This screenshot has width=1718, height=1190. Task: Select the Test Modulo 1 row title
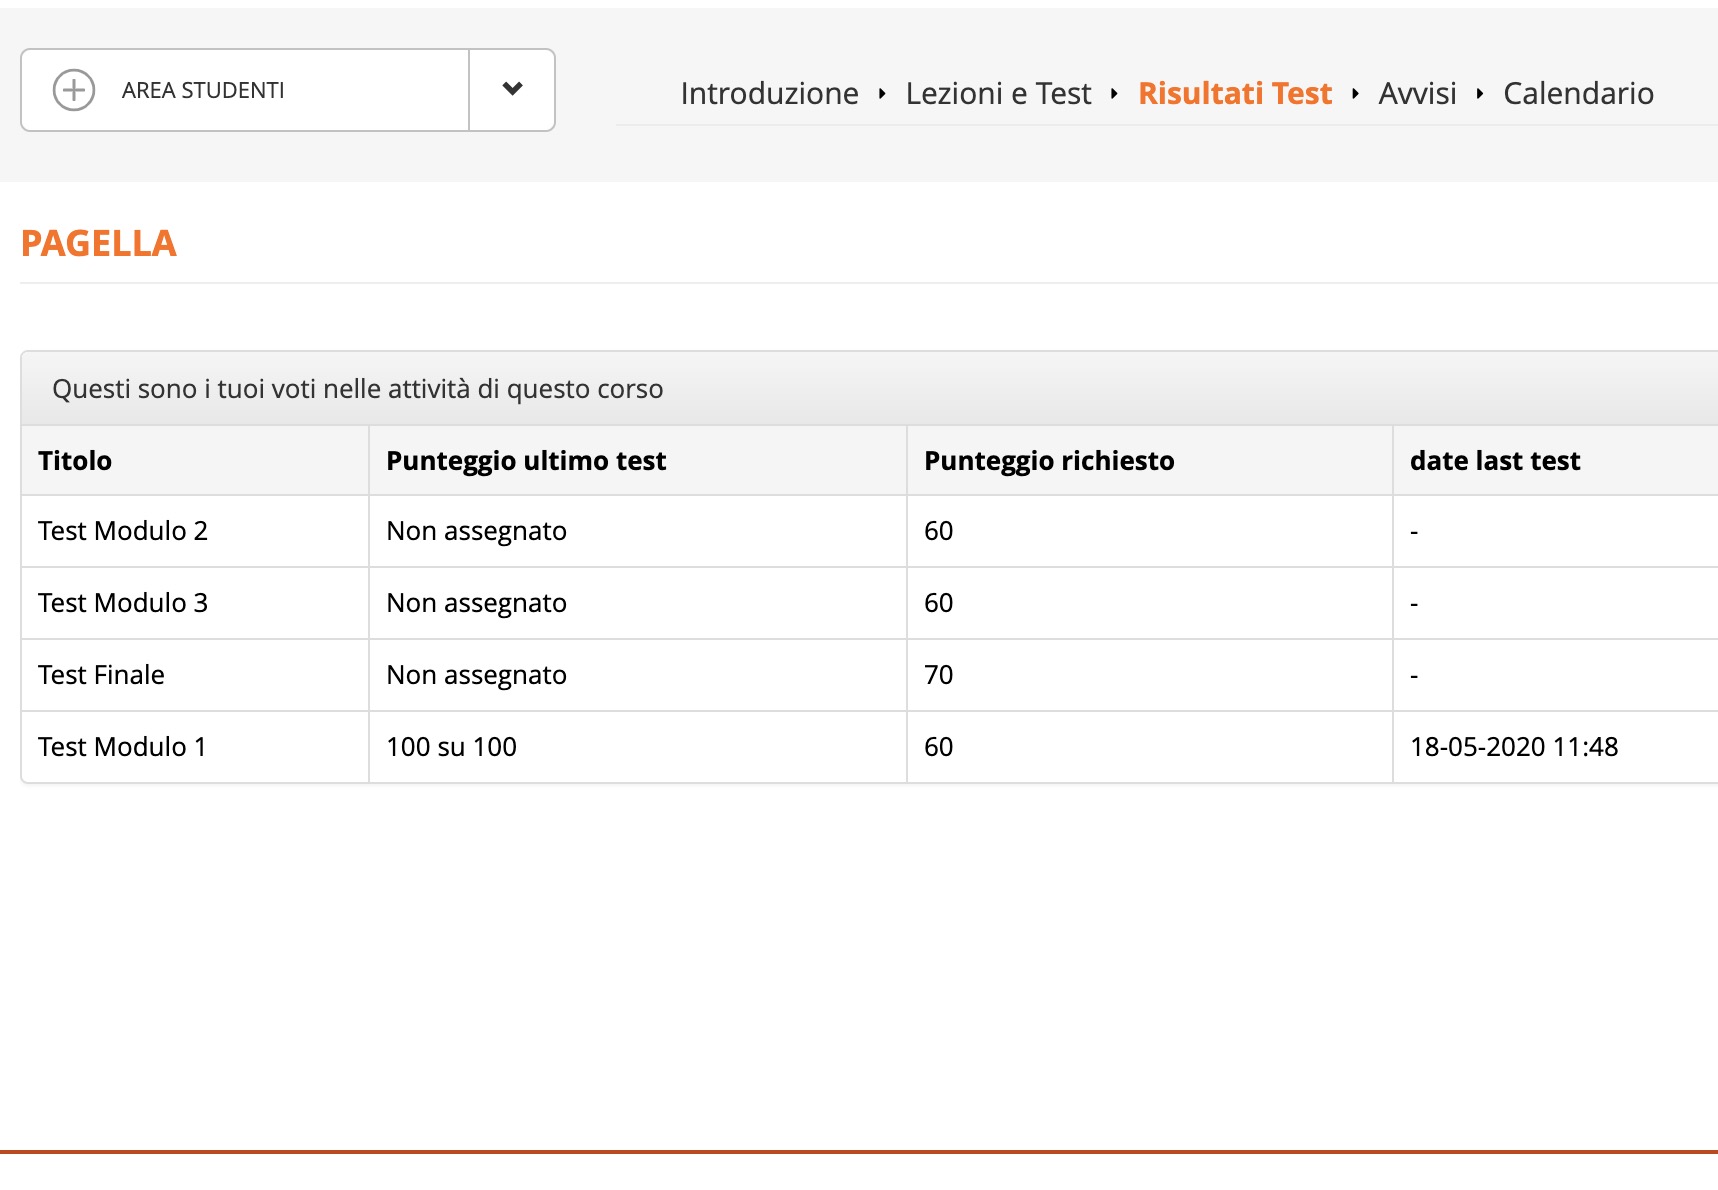[122, 747]
